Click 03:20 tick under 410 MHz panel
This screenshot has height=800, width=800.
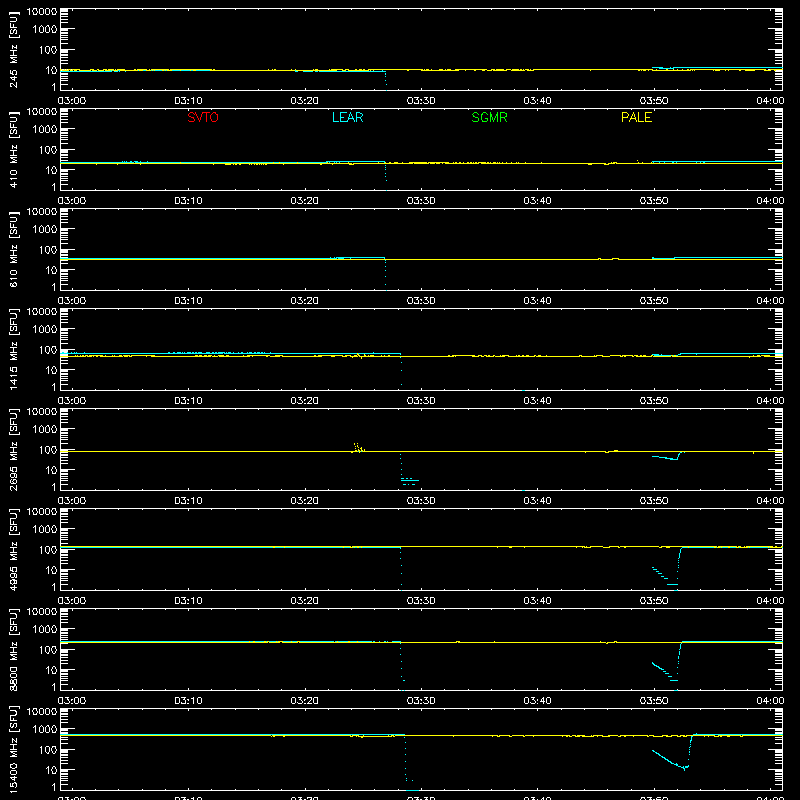click(x=305, y=201)
